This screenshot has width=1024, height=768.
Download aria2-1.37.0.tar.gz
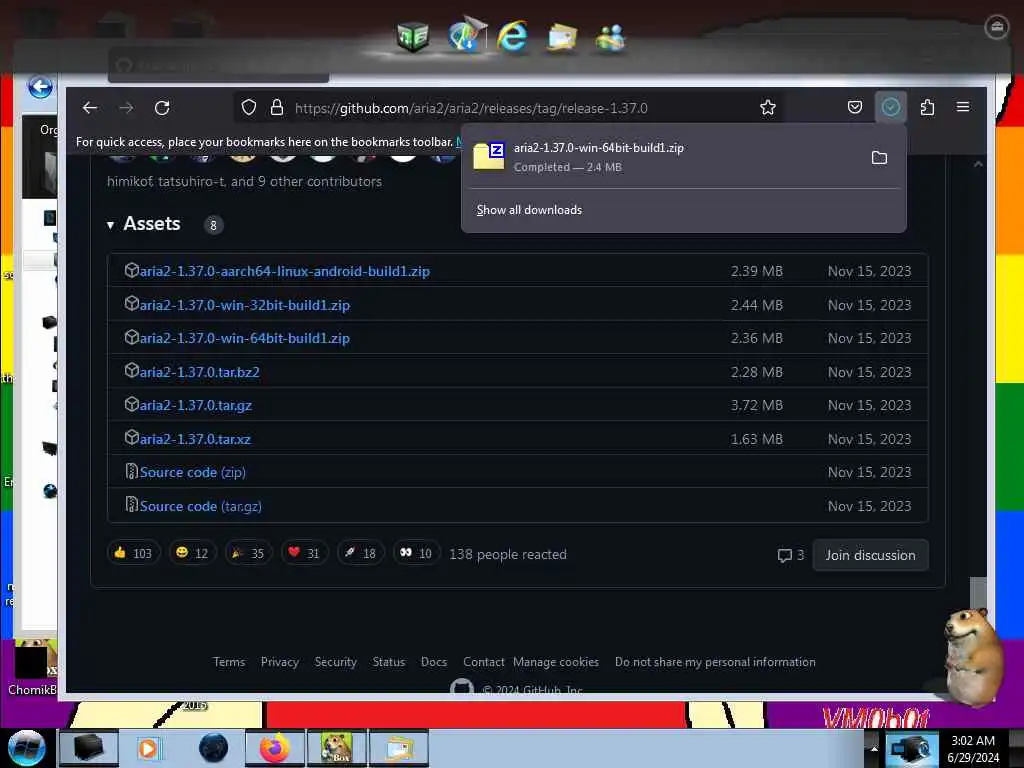tap(195, 406)
